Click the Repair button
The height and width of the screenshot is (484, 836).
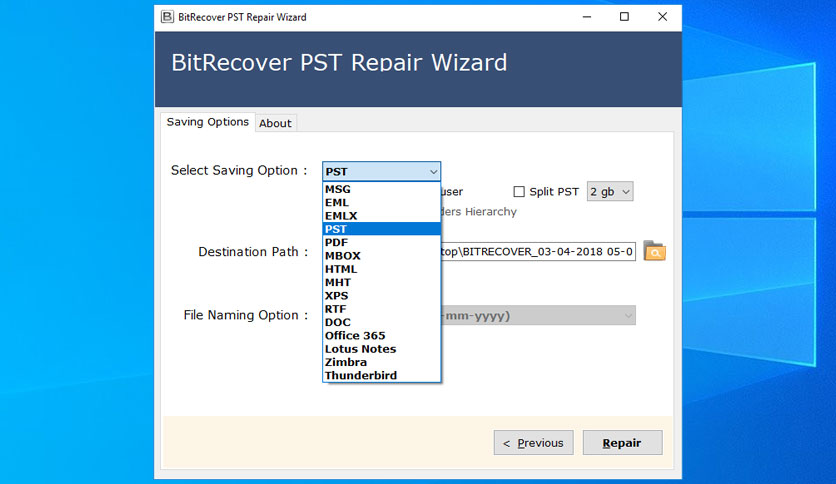pyautogui.click(x=622, y=442)
